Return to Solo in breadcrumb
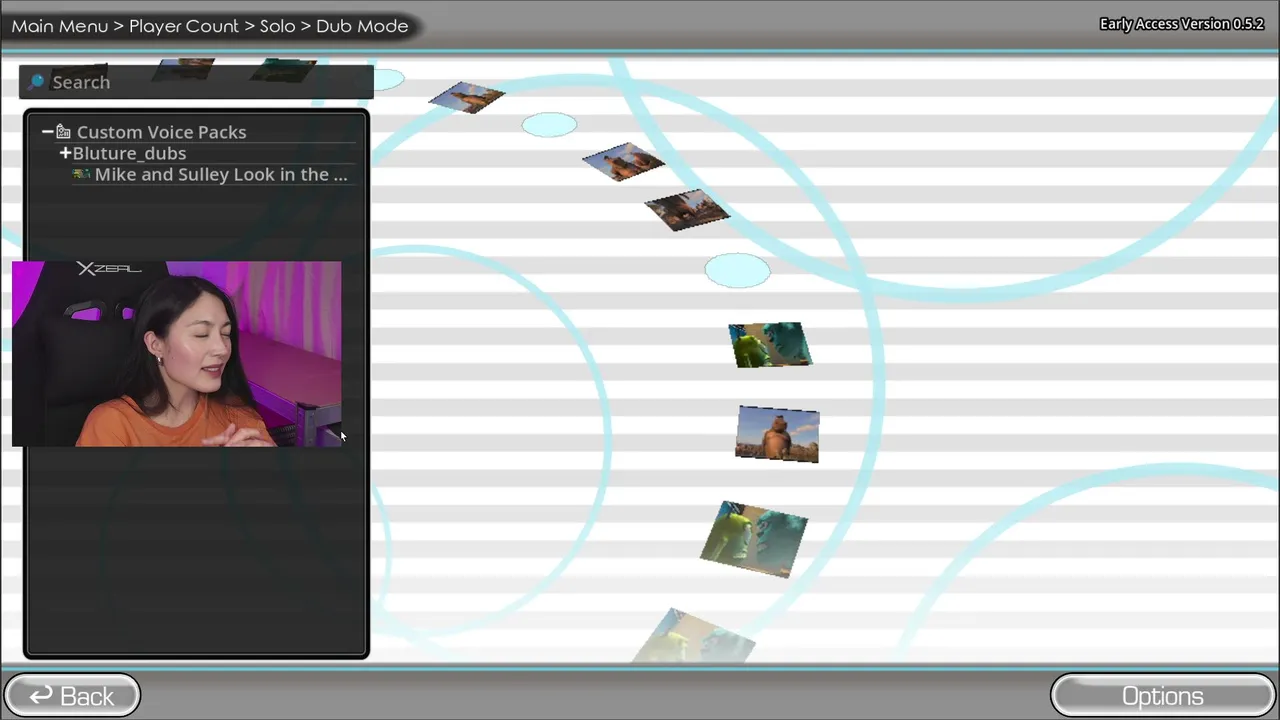Image resolution: width=1280 pixels, height=720 pixels. 278,26
